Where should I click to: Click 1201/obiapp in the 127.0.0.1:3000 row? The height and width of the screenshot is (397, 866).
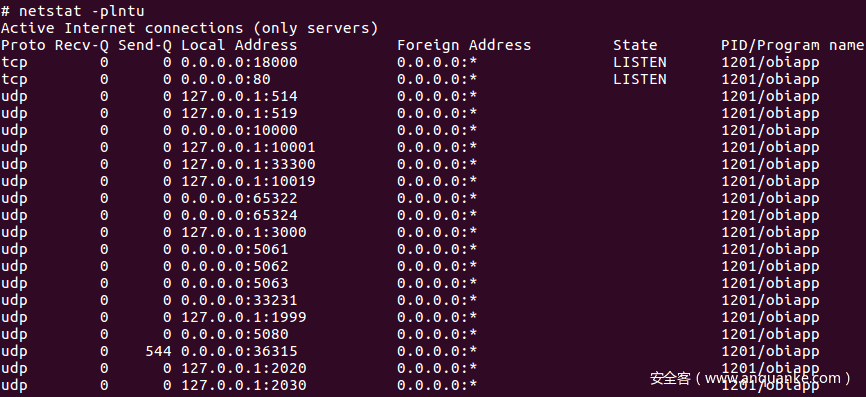click(x=770, y=232)
